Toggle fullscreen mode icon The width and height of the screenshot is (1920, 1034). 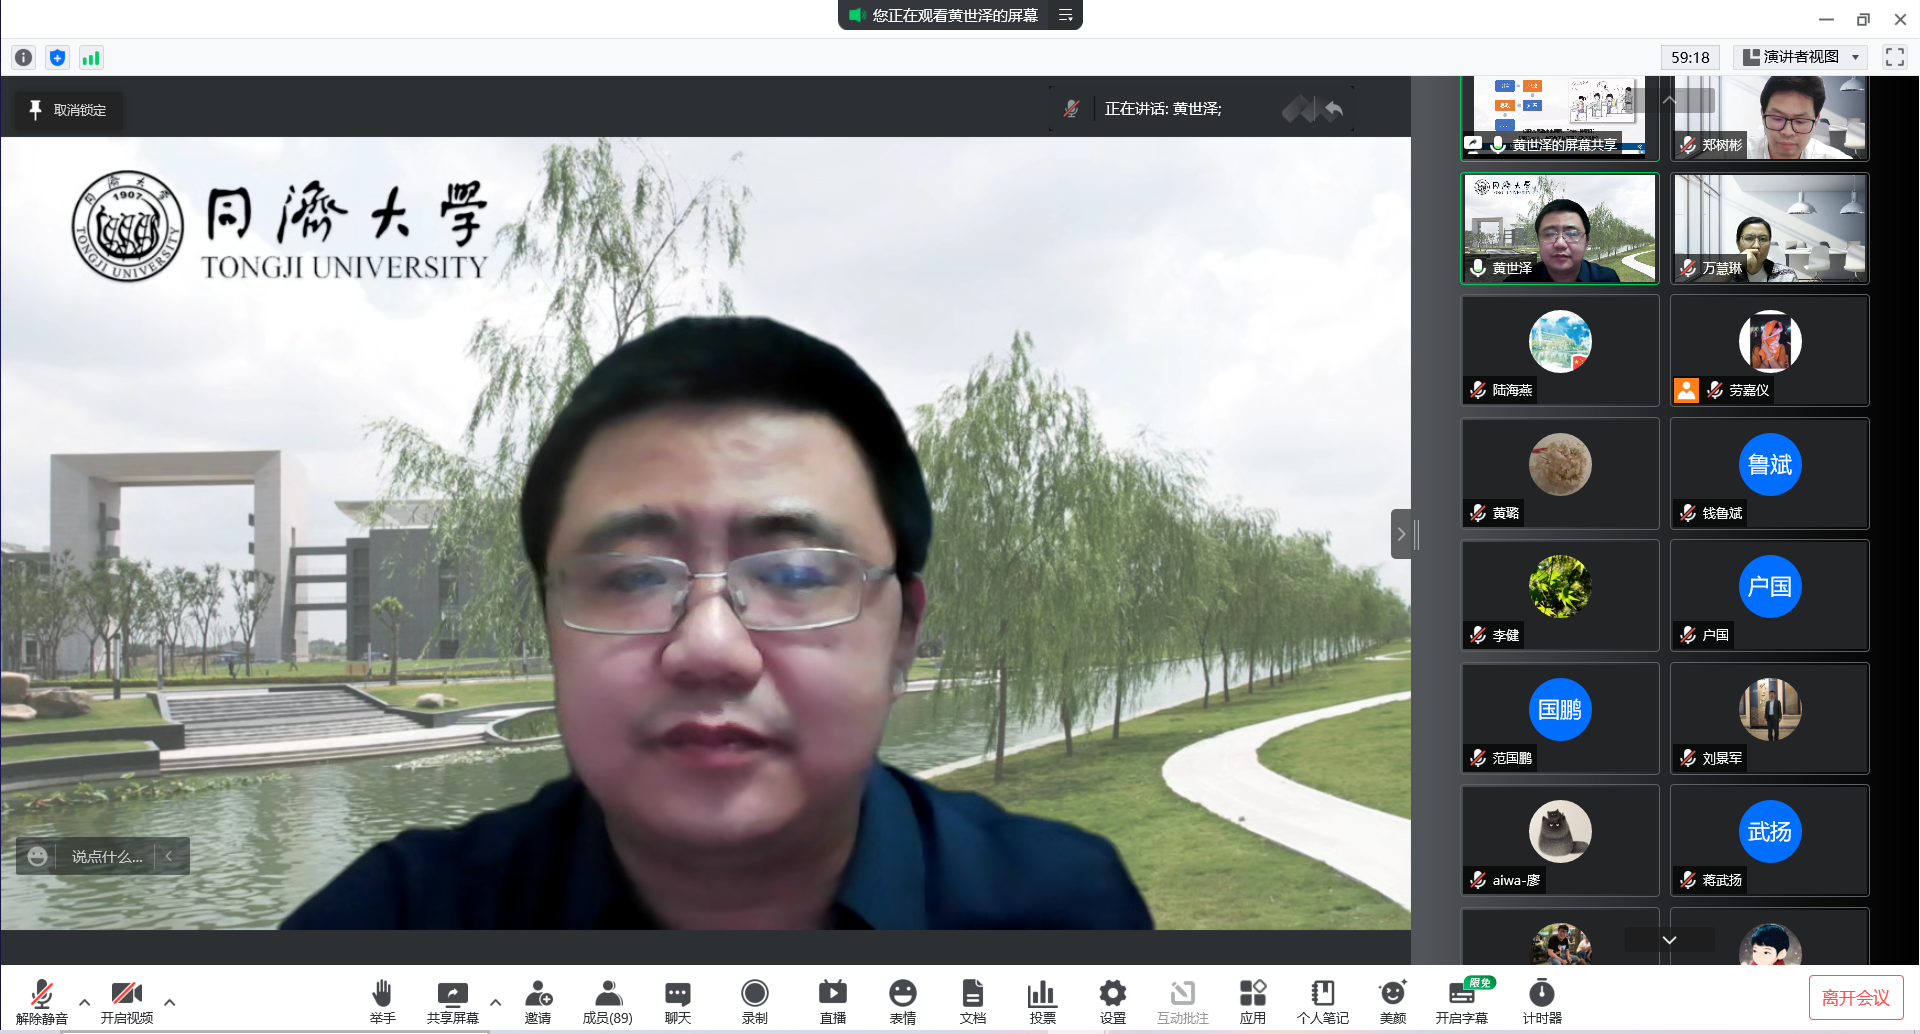1894,57
